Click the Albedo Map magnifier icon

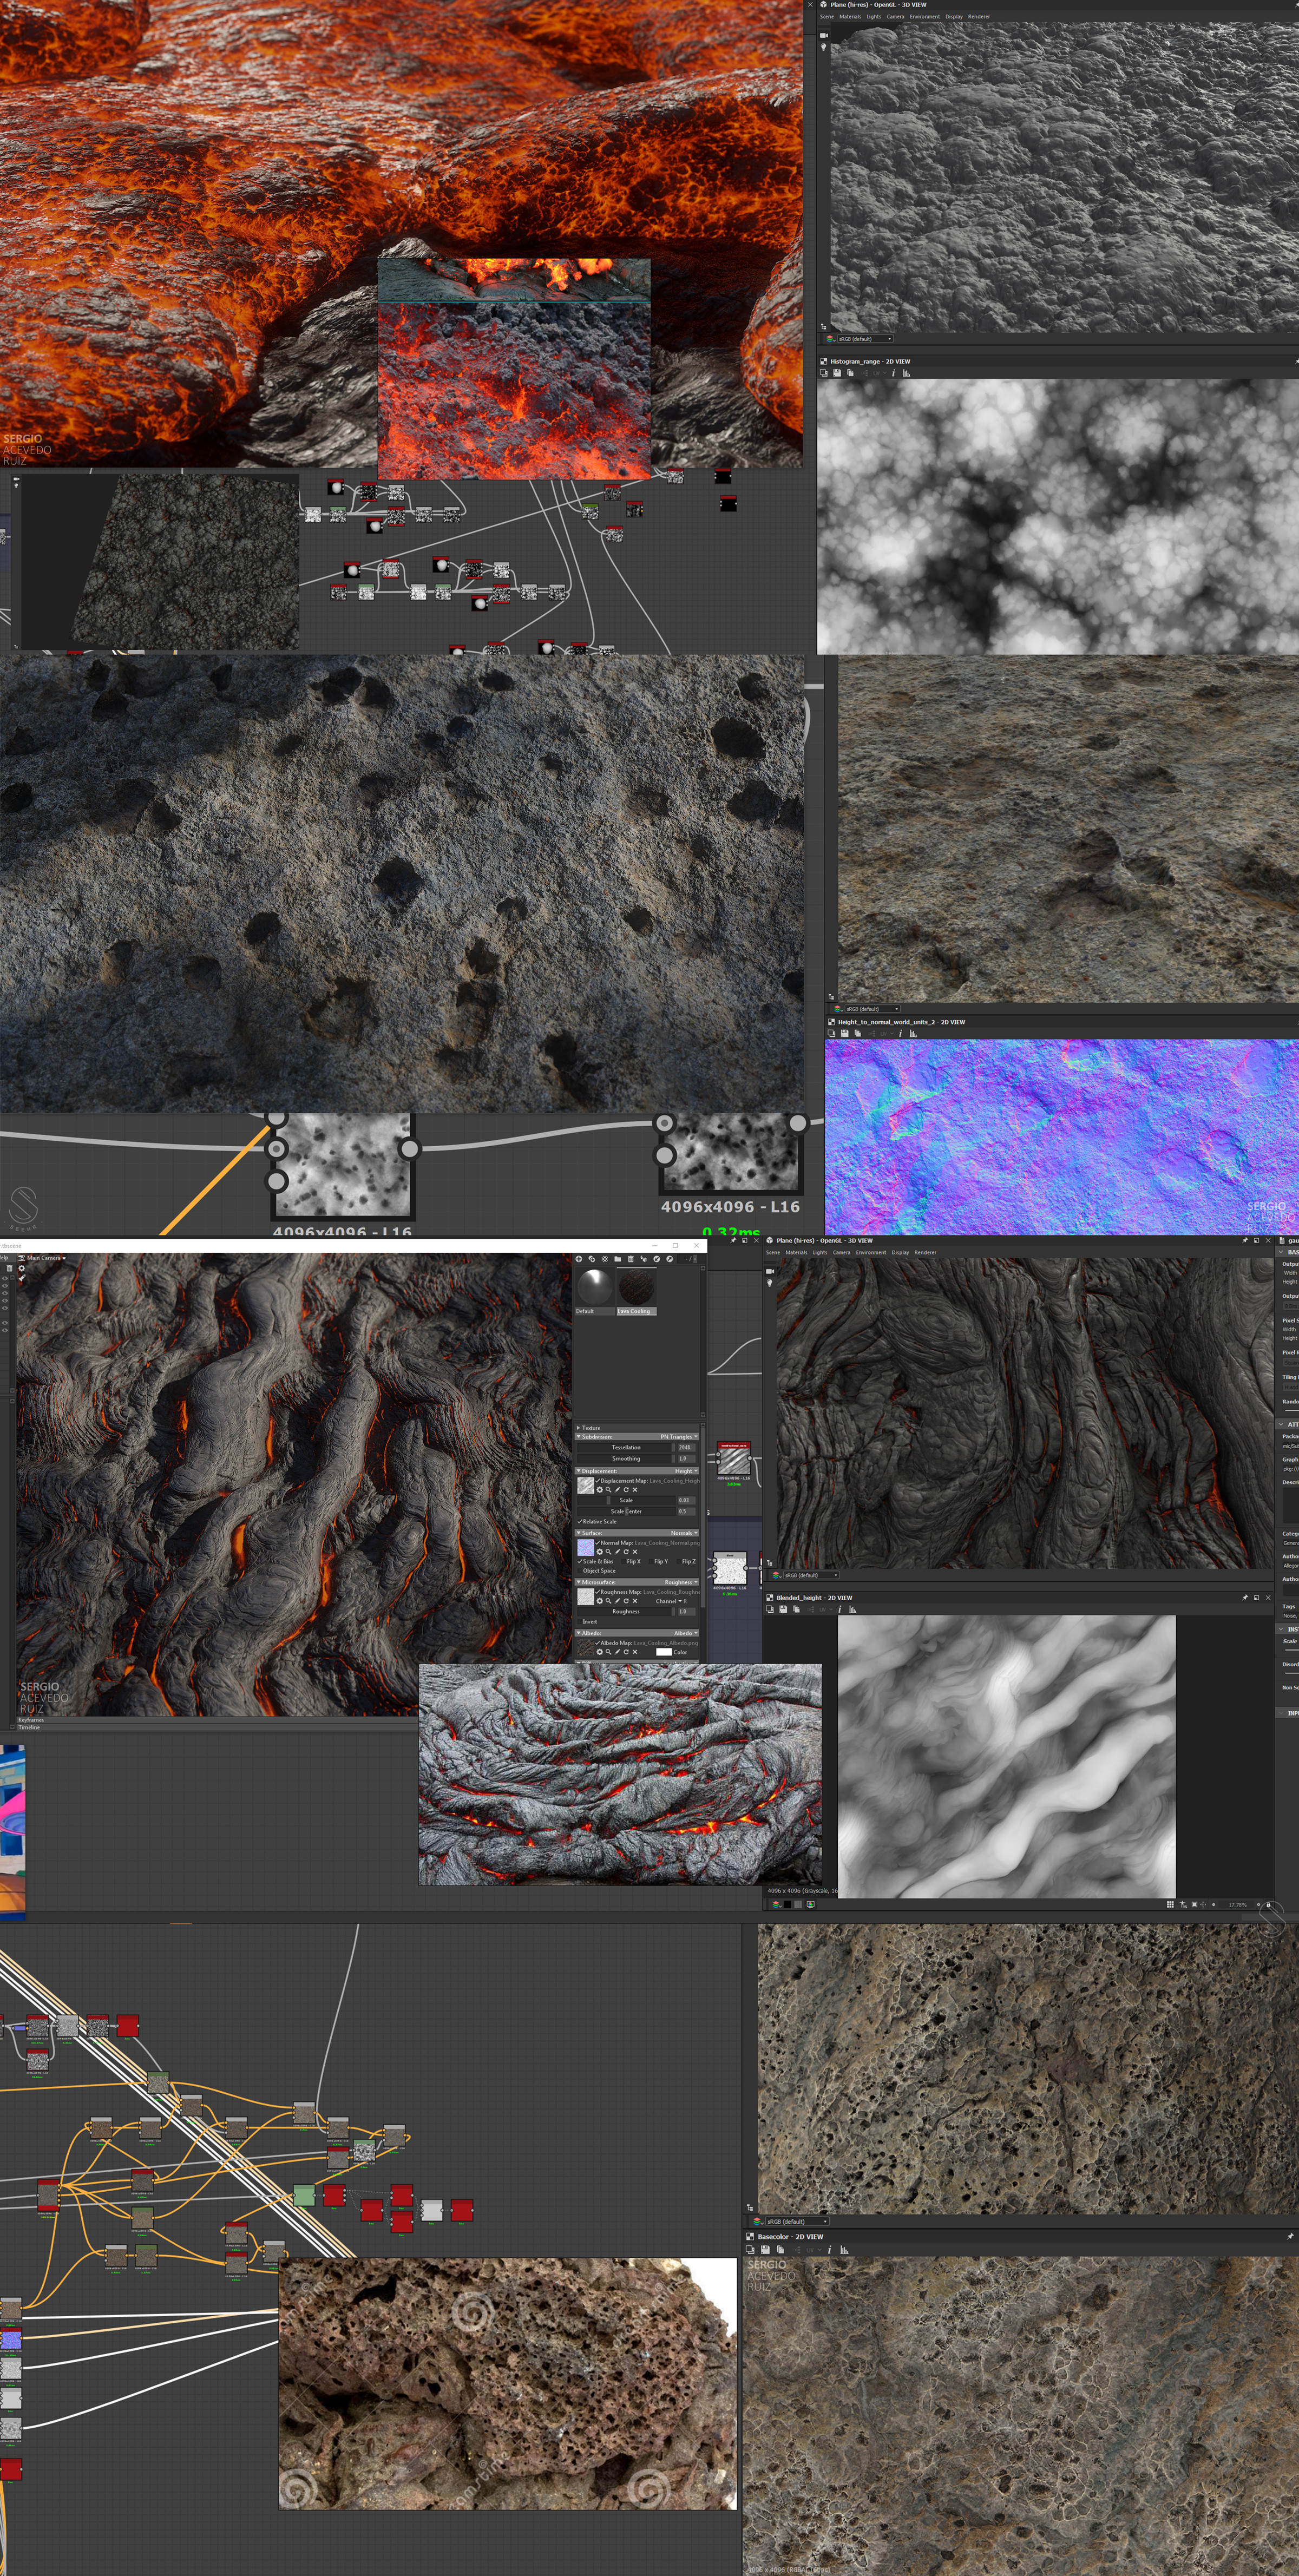[609, 1652]
